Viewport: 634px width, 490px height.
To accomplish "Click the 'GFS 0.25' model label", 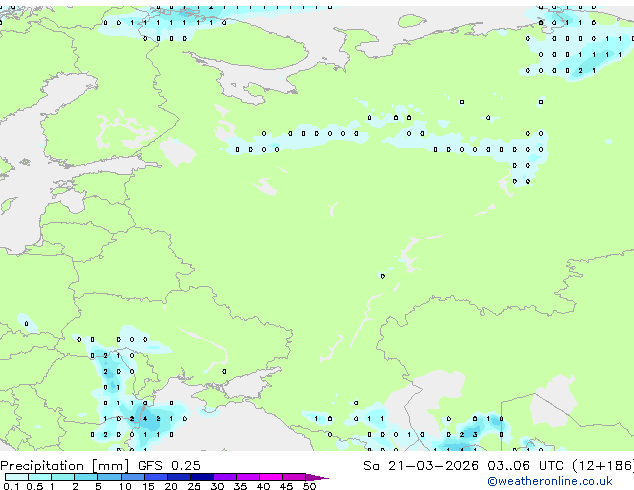I will click(169, 466).
